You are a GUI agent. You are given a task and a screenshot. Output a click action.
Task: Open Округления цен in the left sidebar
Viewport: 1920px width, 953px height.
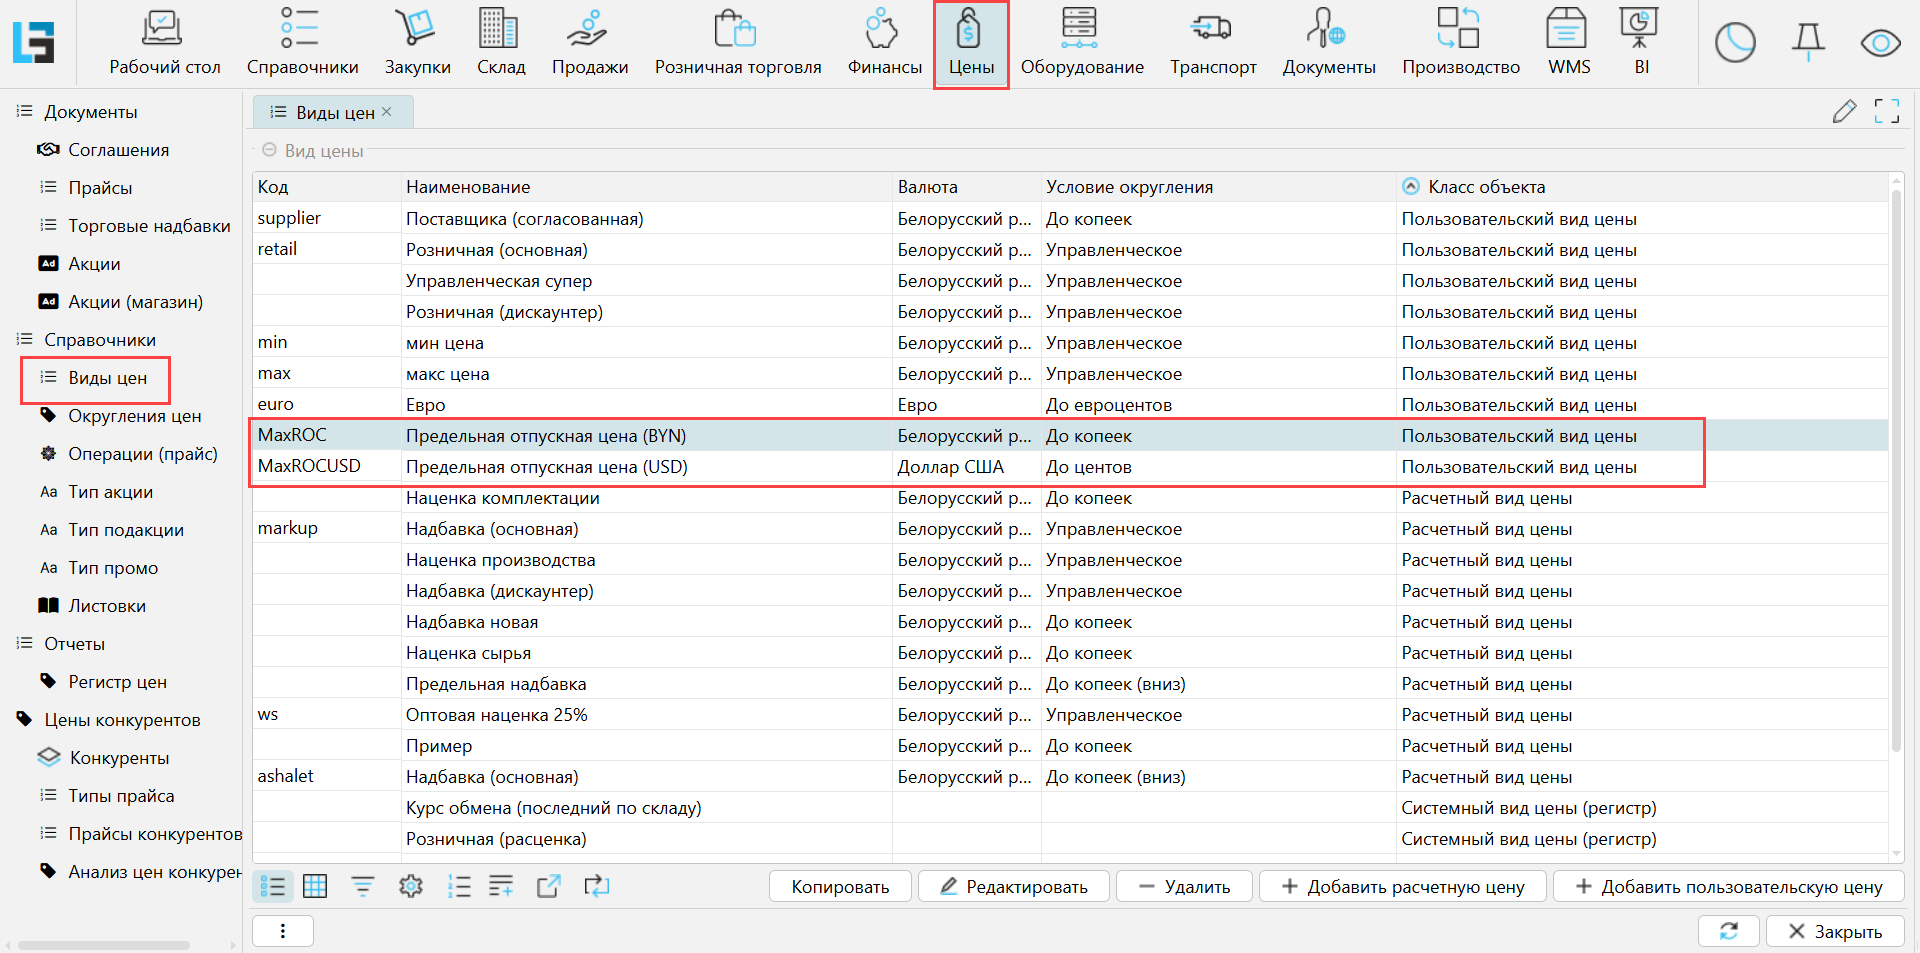134,416
